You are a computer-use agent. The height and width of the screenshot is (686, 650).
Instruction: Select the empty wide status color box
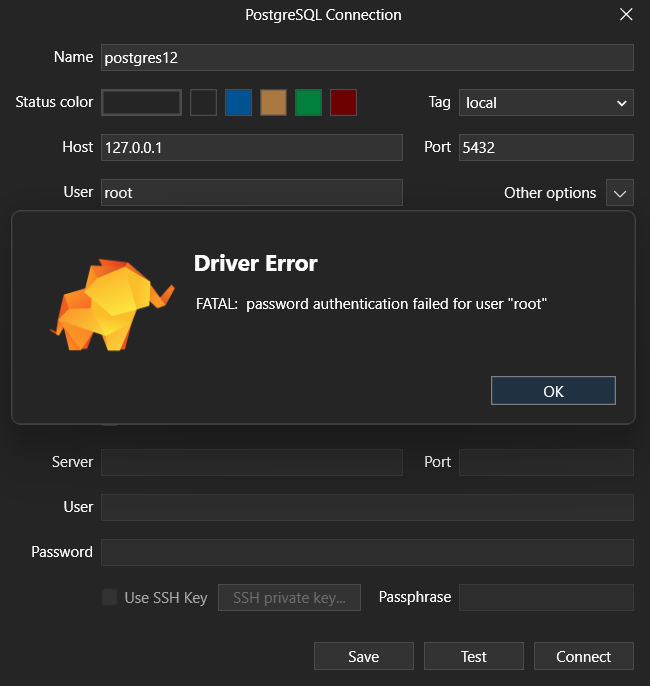point(141,102)
